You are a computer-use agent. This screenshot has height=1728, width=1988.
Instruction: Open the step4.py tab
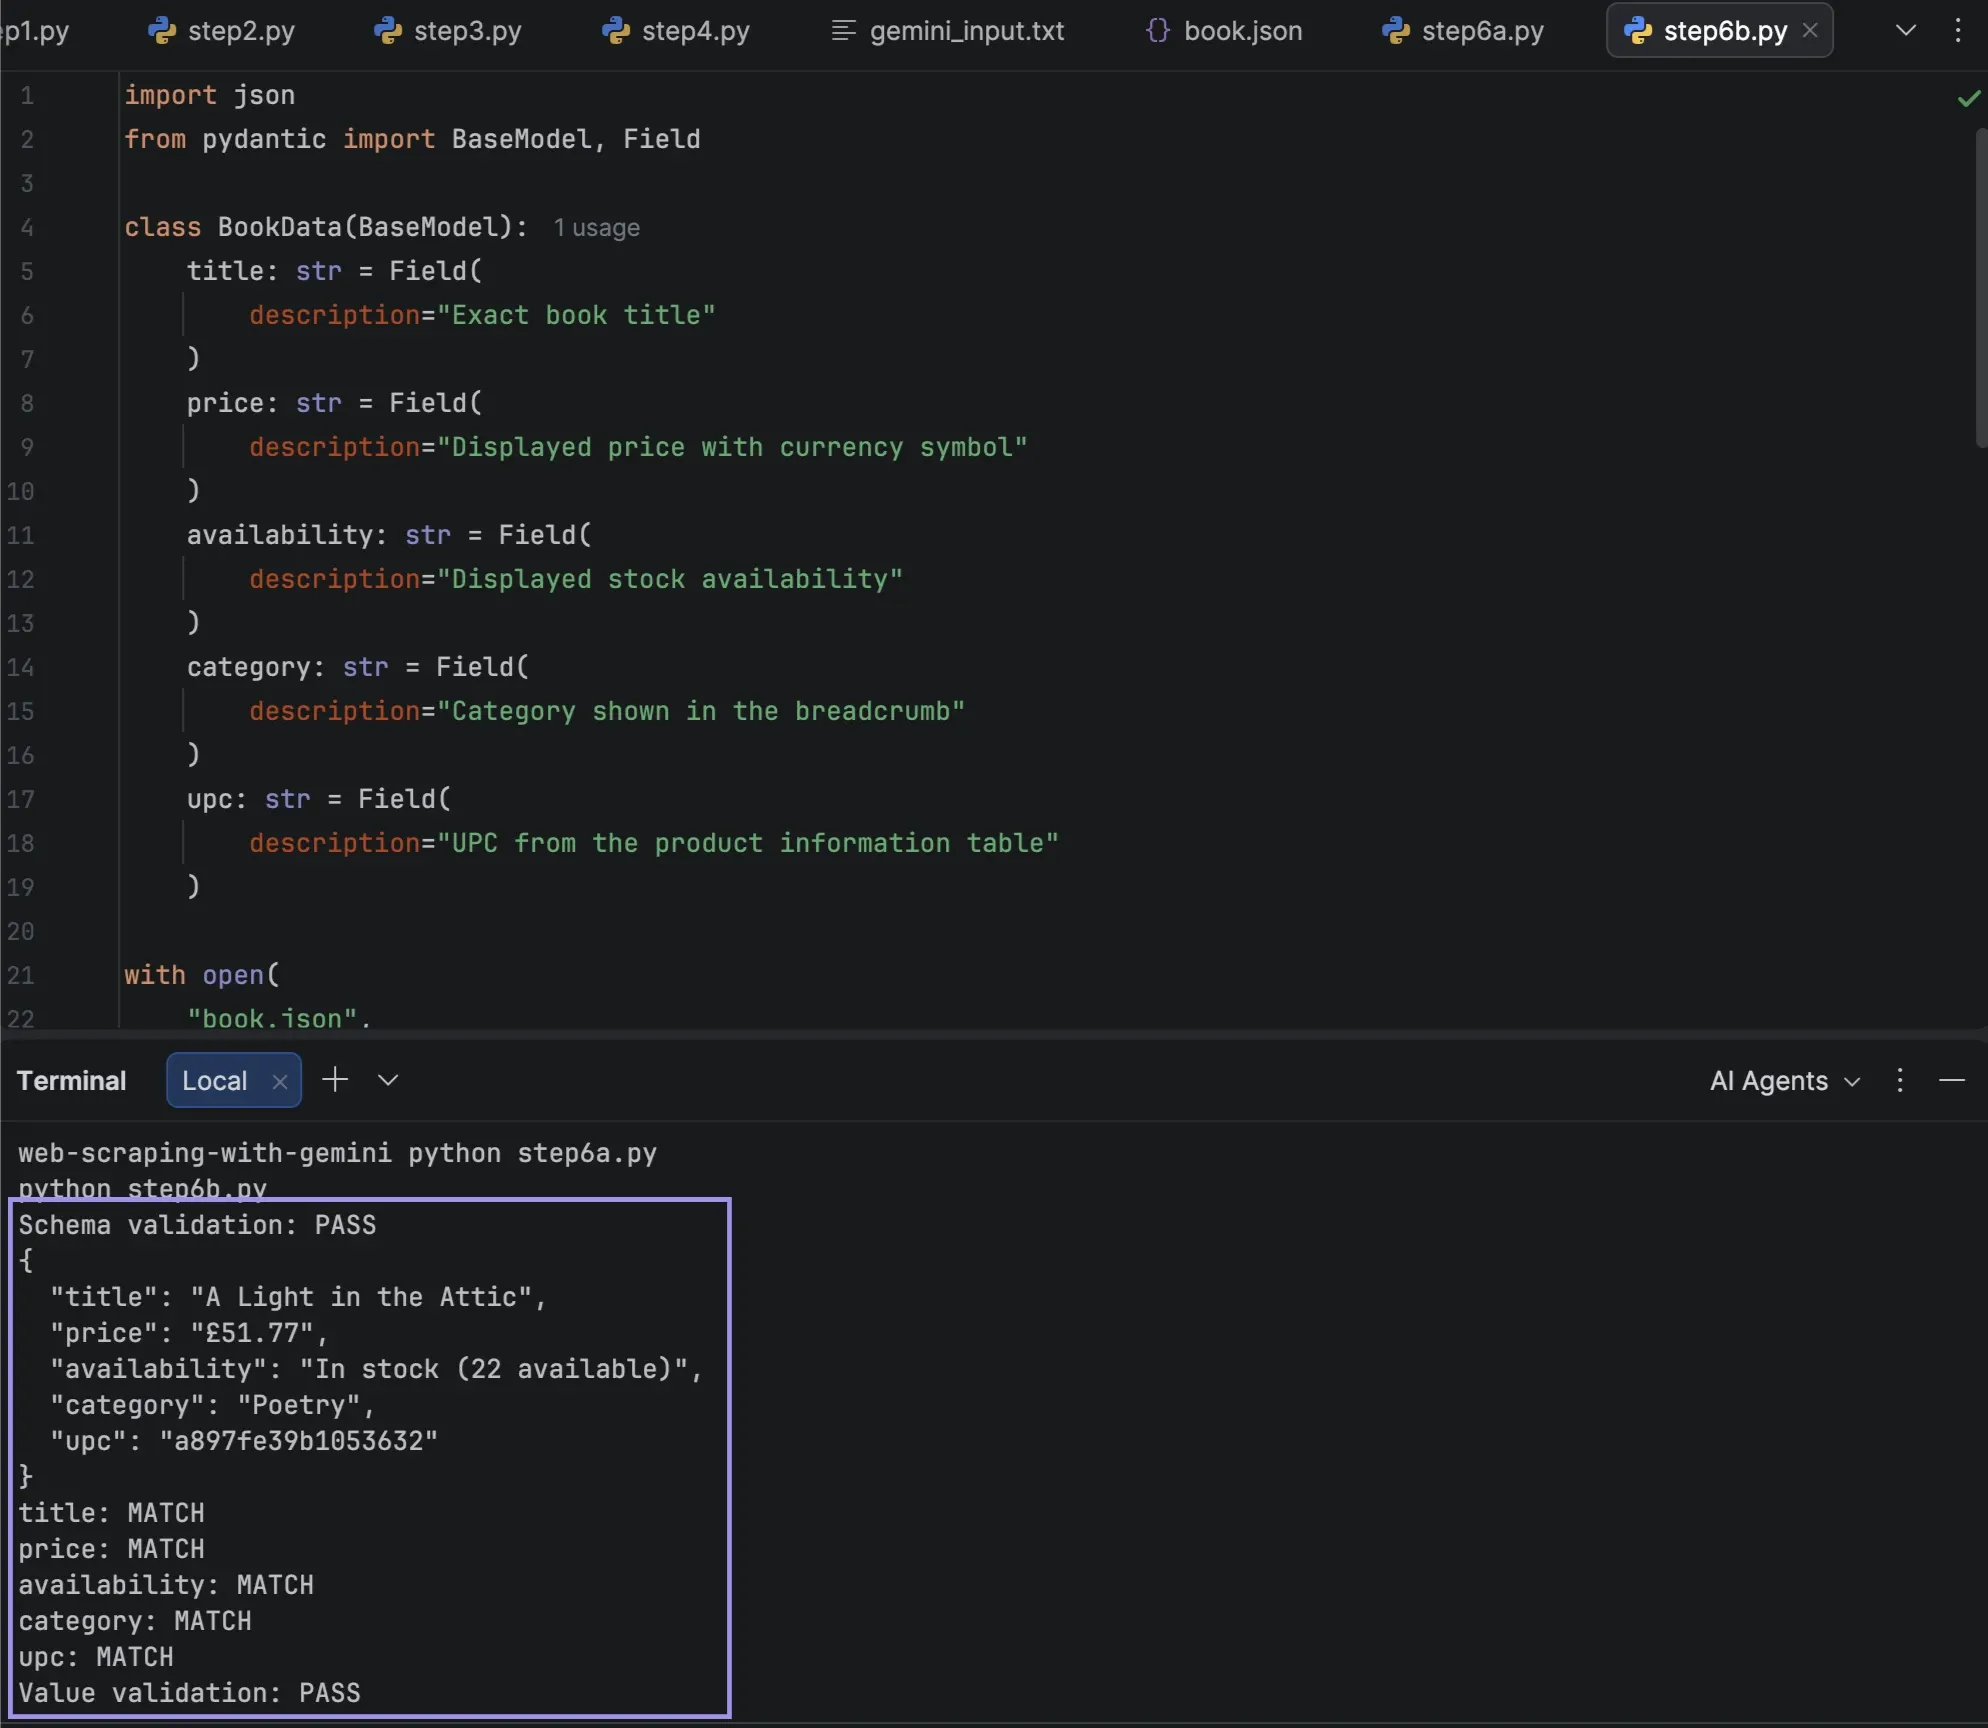(675, 31)
